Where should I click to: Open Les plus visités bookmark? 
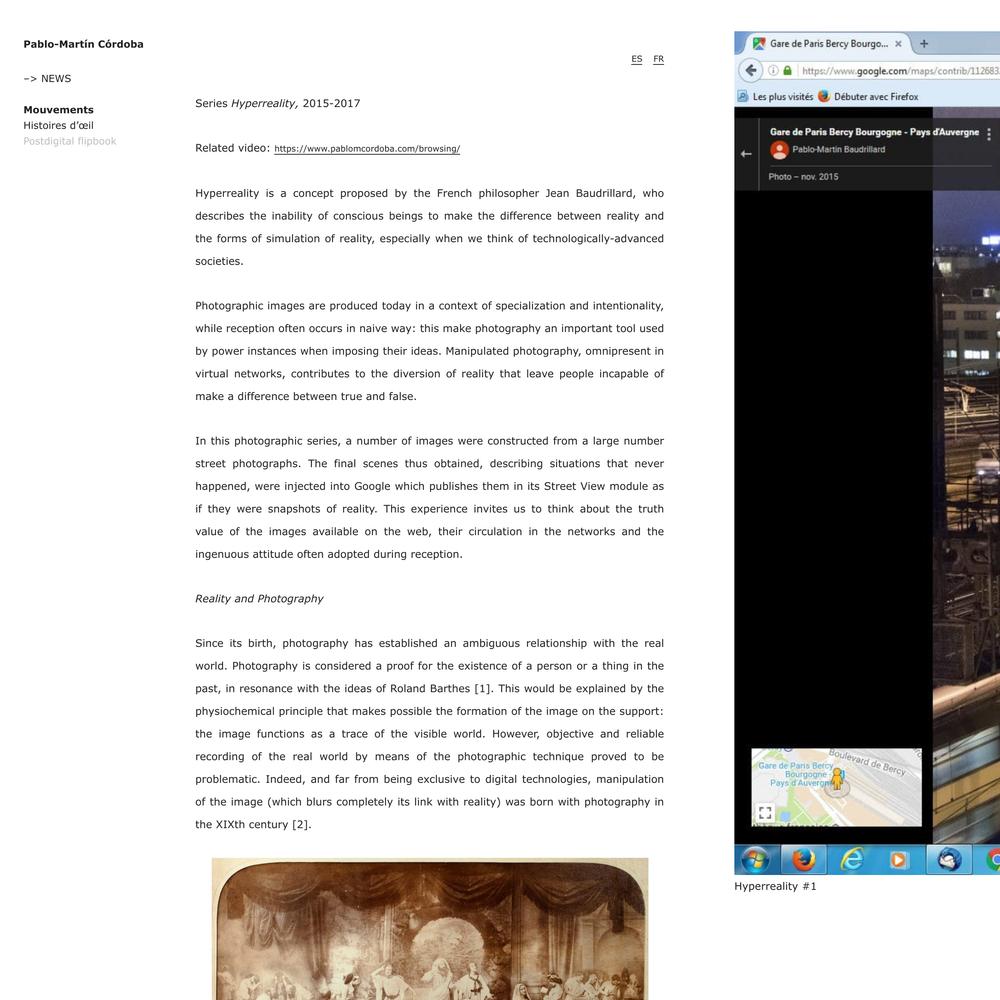[x=783, y=97]
